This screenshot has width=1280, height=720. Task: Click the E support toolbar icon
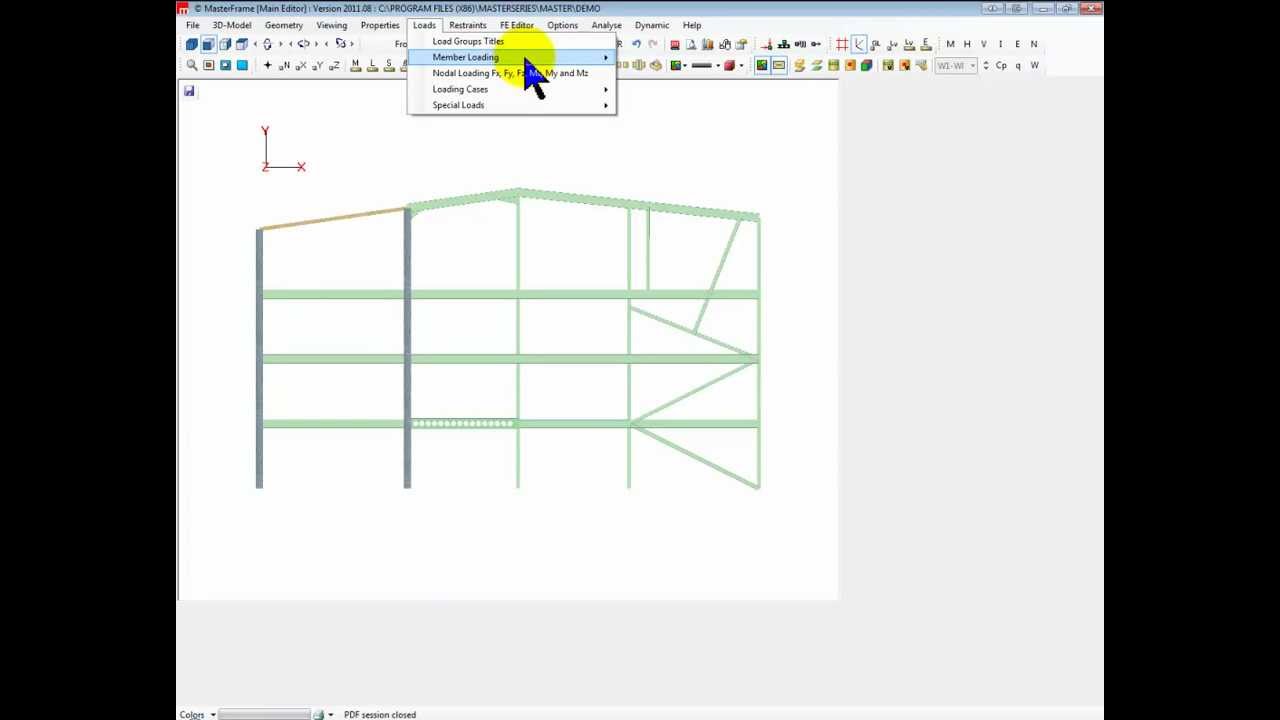tap(926, 44)
